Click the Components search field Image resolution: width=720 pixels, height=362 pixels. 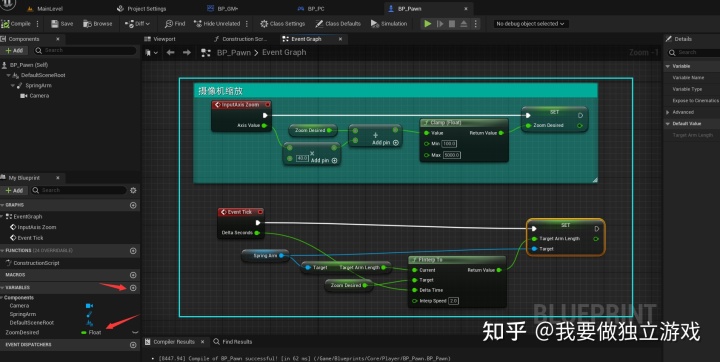pyautogui.click(x=85, y=51)
